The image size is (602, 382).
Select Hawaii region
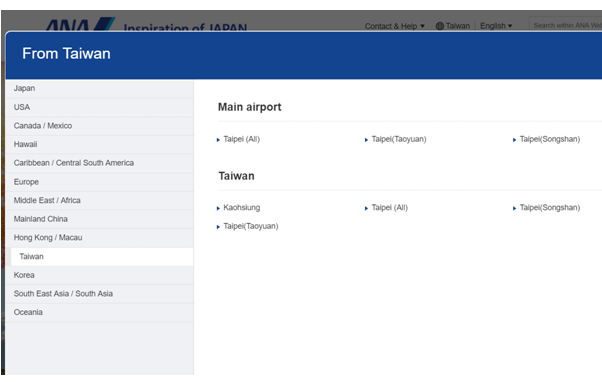tap(99, 144)
